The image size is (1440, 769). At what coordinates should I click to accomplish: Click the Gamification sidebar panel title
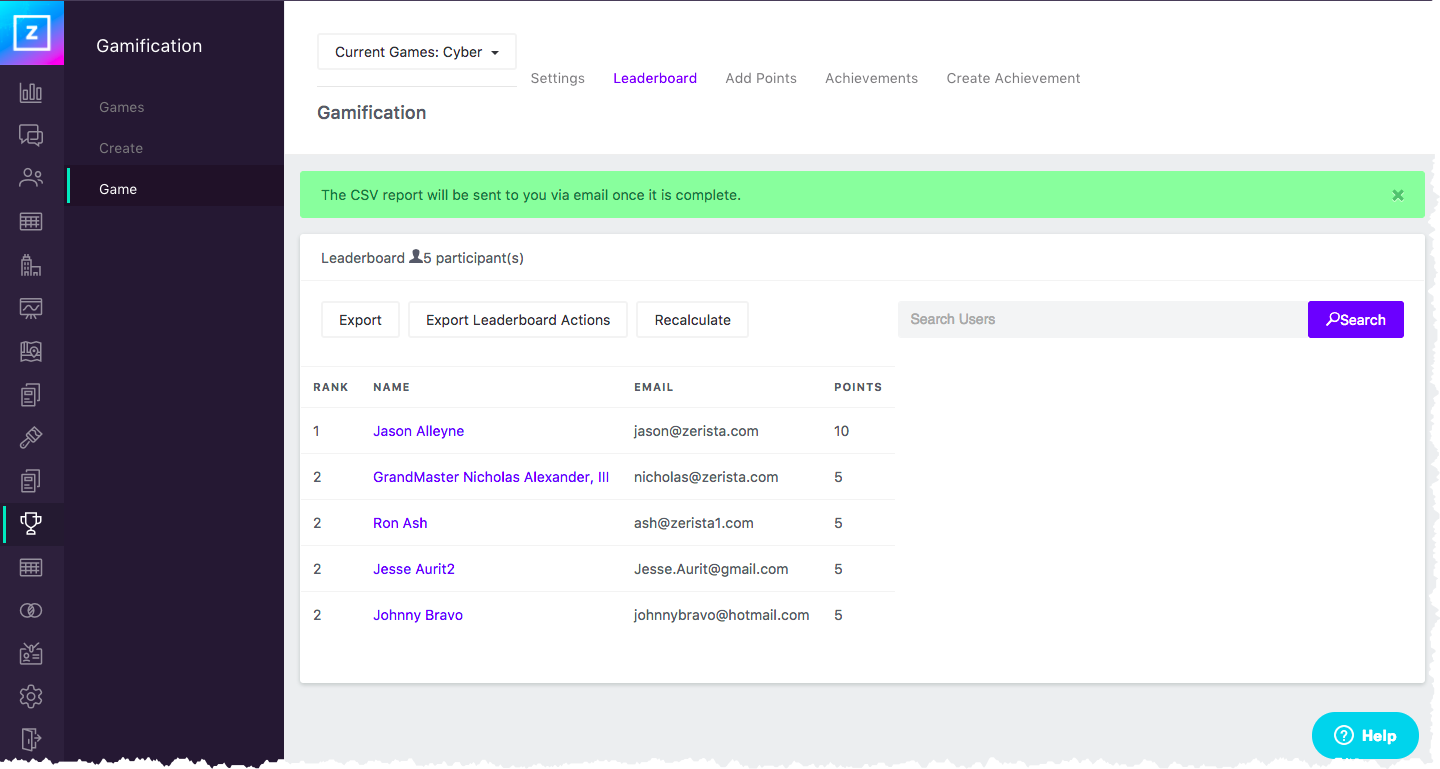click(149, 46)
